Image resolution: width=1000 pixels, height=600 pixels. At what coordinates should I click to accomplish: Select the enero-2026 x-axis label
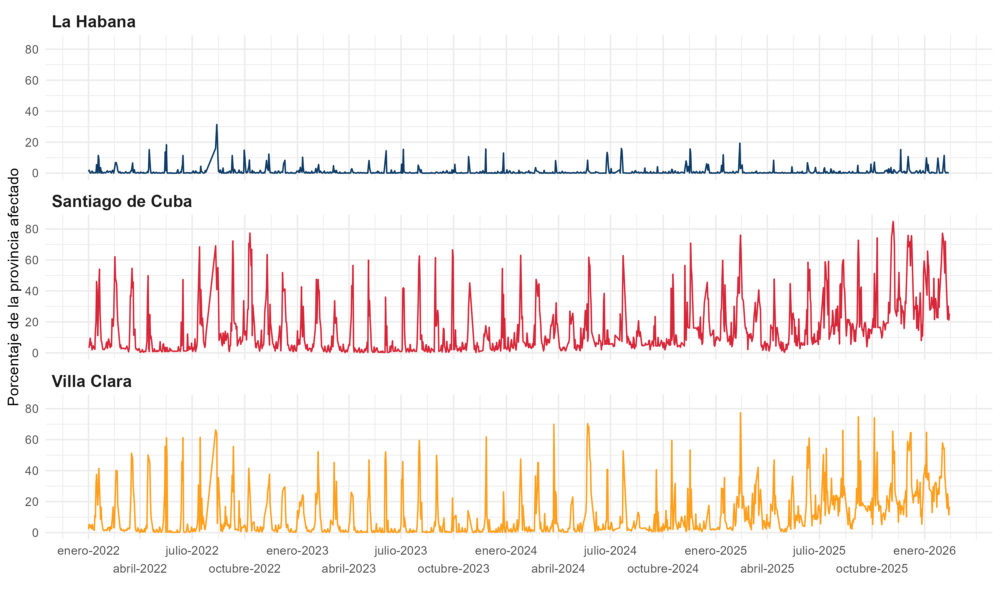pyautogui.click(x=925, y=550)
